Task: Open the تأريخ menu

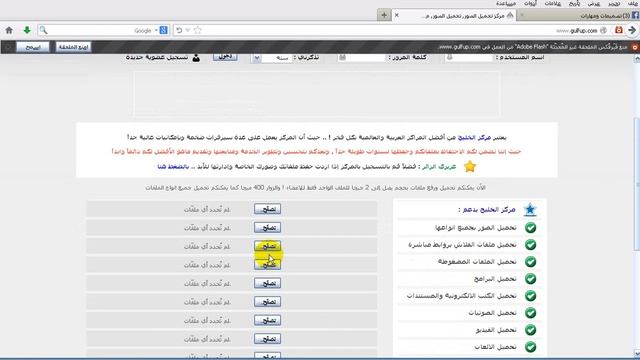Action: pos(574,3)
